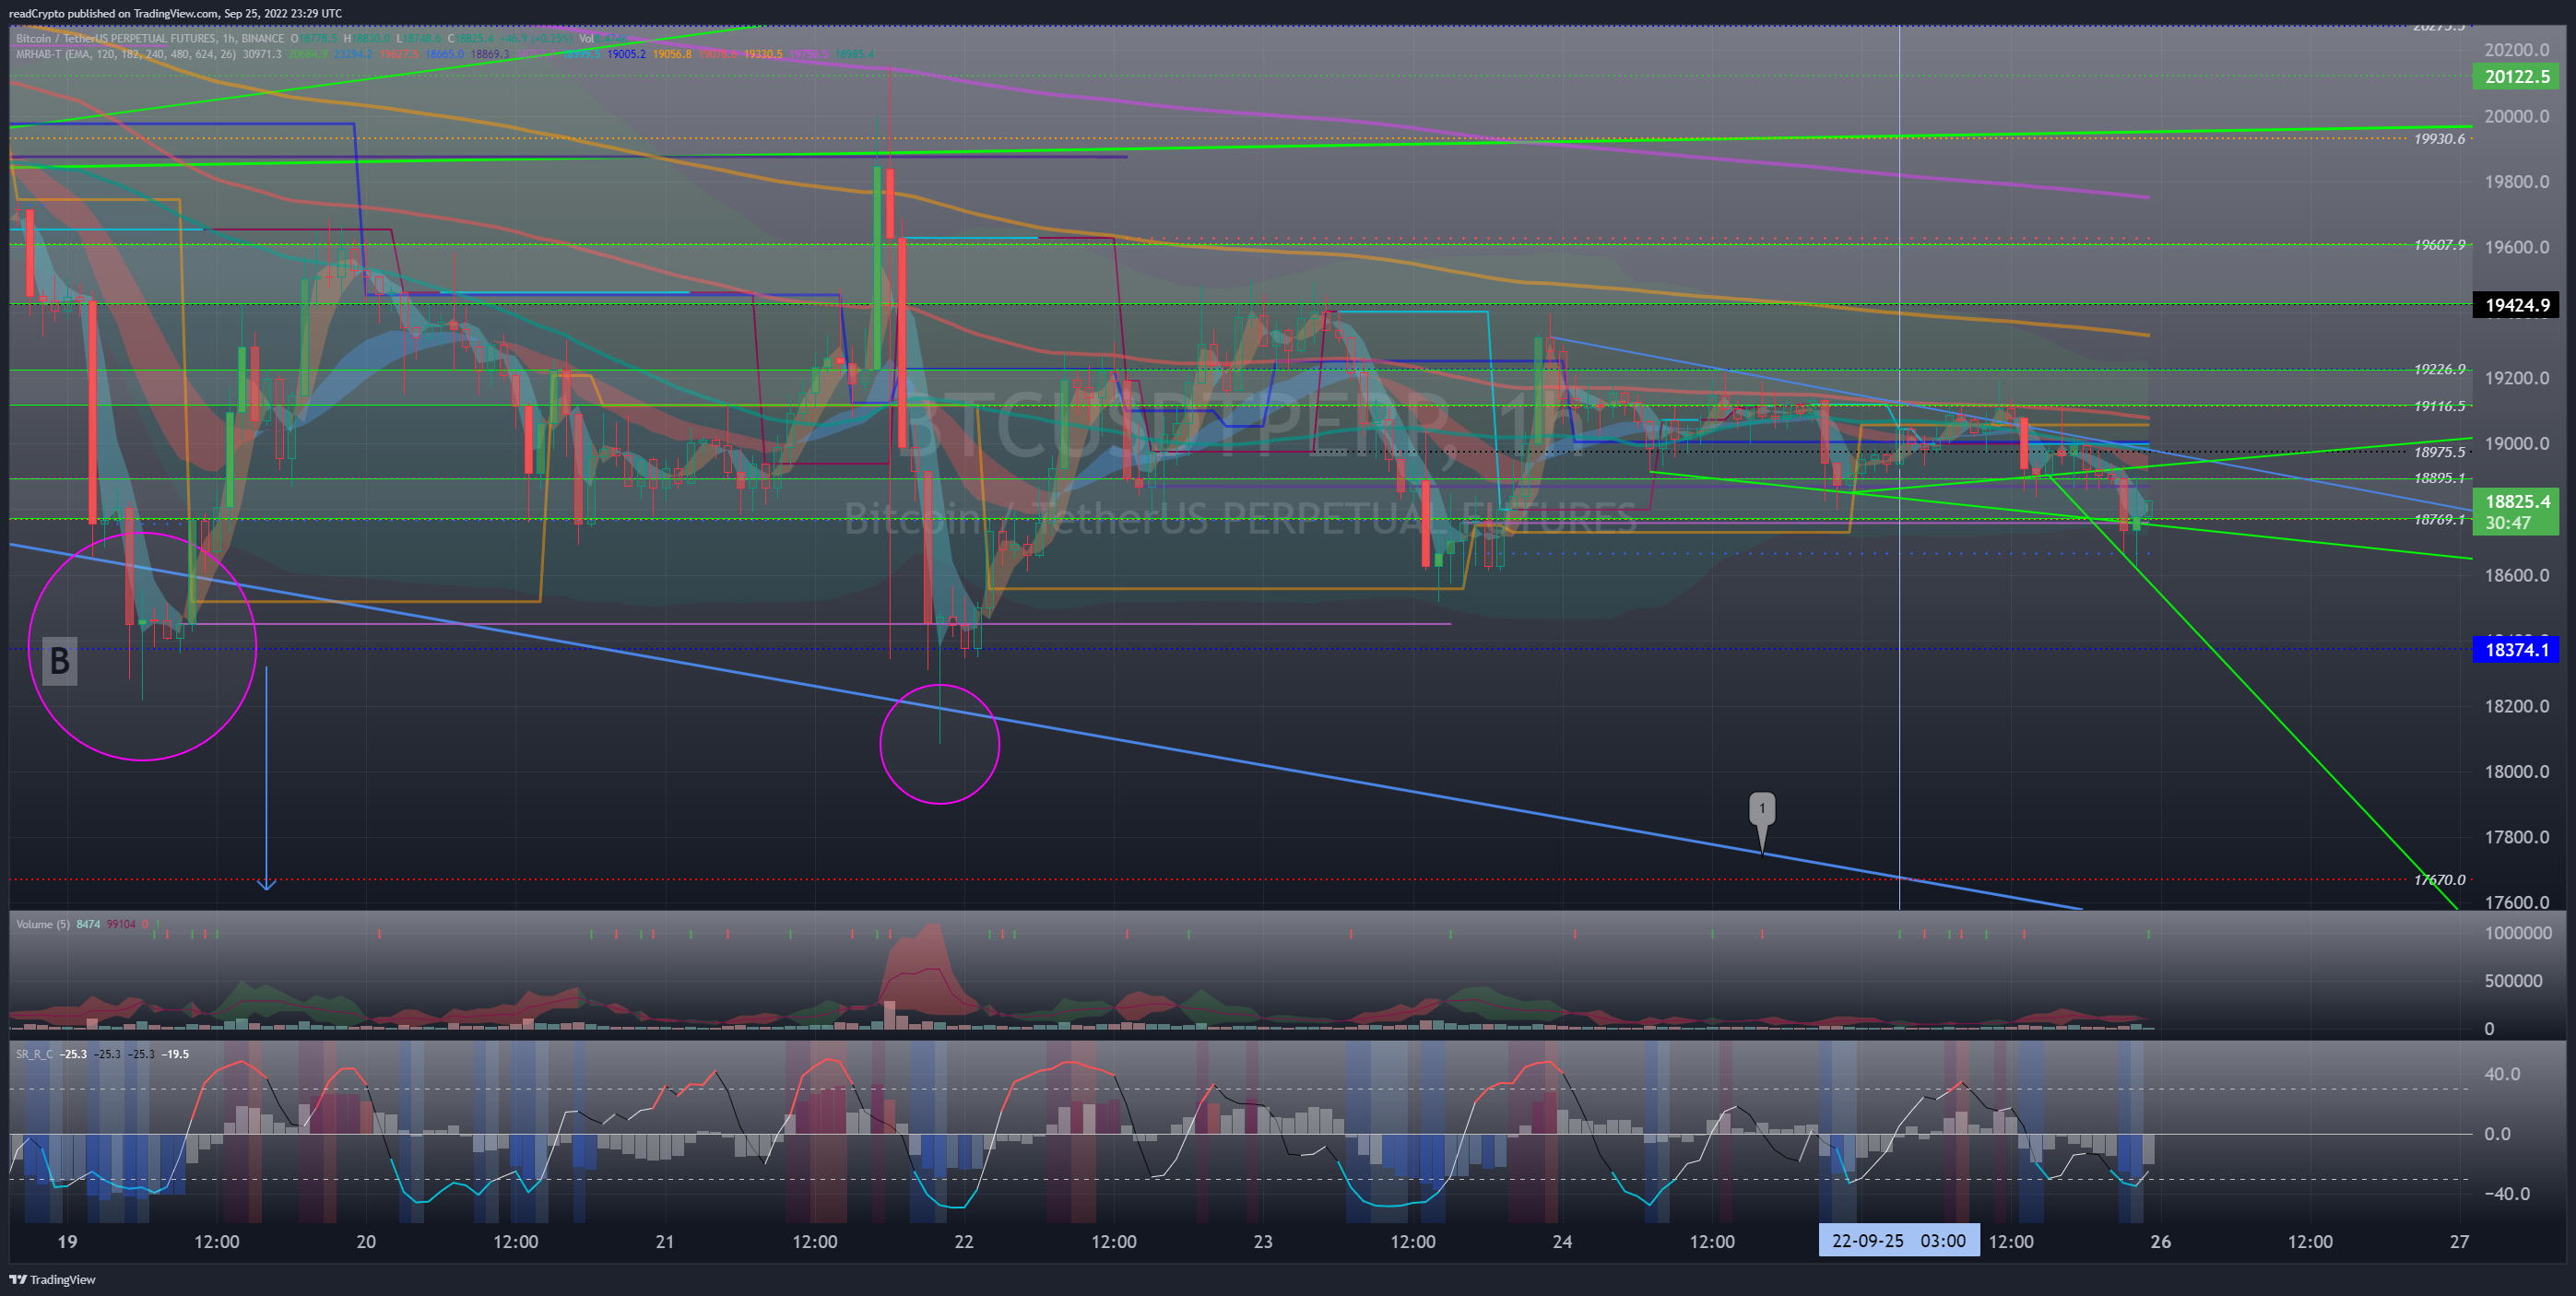2576x1296 pixels.
Task: Click the 30971.3 value in MRHAB-T legend
Action: [261, 54]
